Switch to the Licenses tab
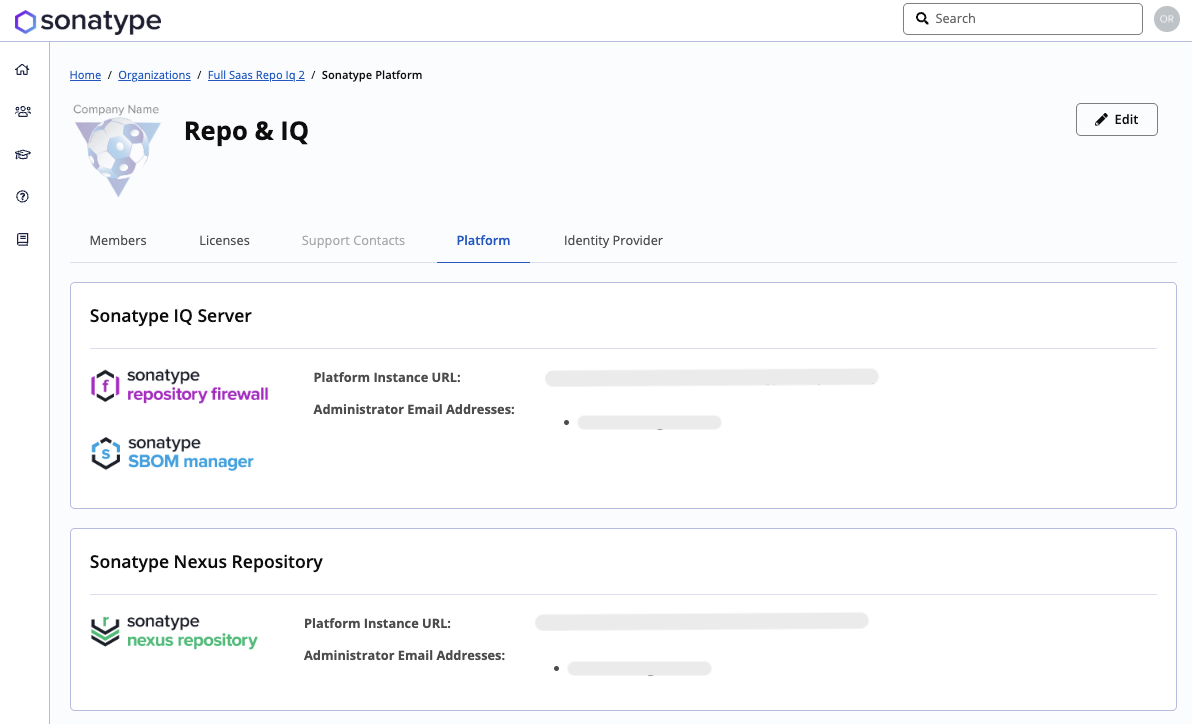 pos(224,240)
